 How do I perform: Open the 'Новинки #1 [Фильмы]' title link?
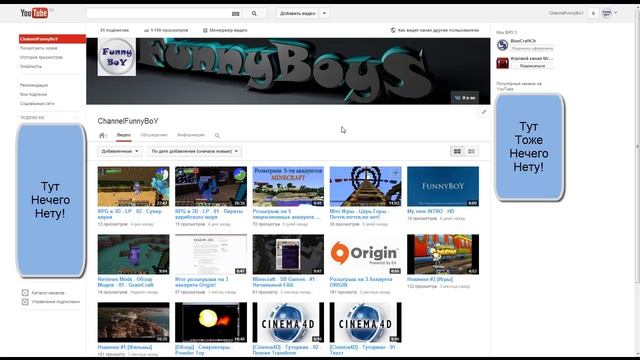pos(125,347)
